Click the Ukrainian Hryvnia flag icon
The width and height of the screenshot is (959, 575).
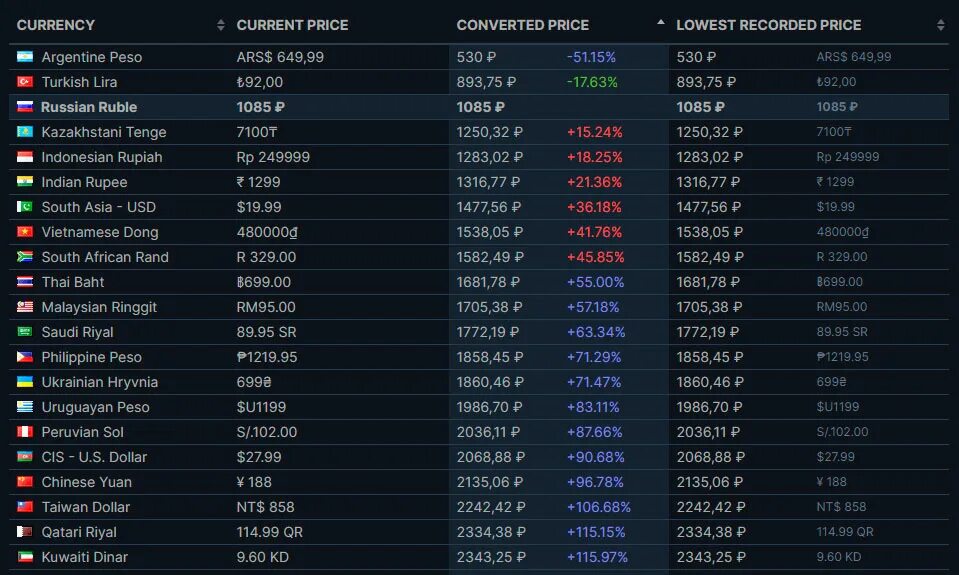pos(24,382)
